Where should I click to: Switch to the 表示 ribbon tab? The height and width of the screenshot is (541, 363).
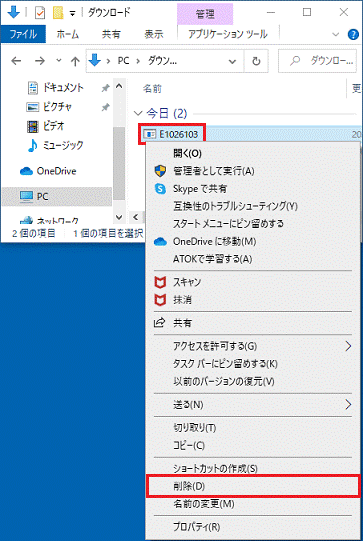click(x=154, y=35)
